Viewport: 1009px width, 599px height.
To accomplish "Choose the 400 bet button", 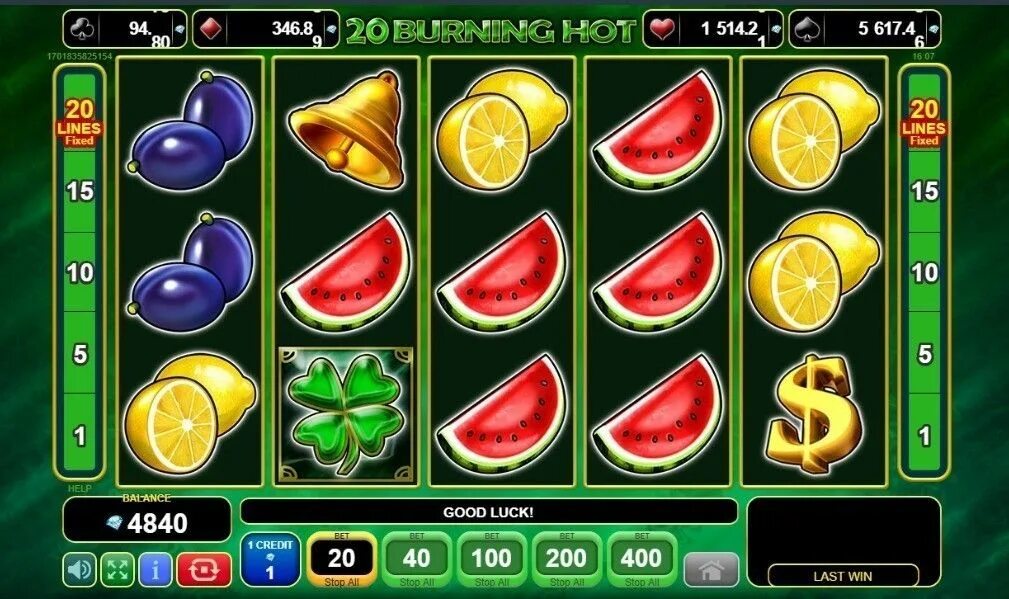I will point(642,559).
